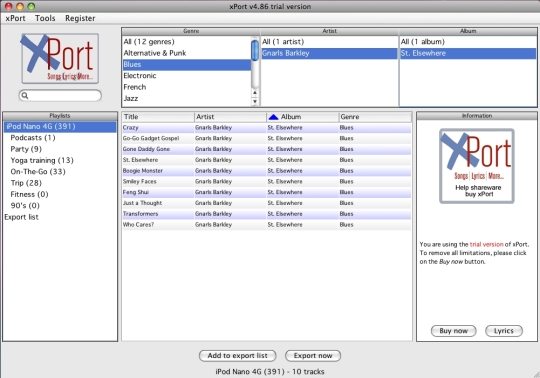
Task: Sort tracks by the Title column header
Action: 158,117
